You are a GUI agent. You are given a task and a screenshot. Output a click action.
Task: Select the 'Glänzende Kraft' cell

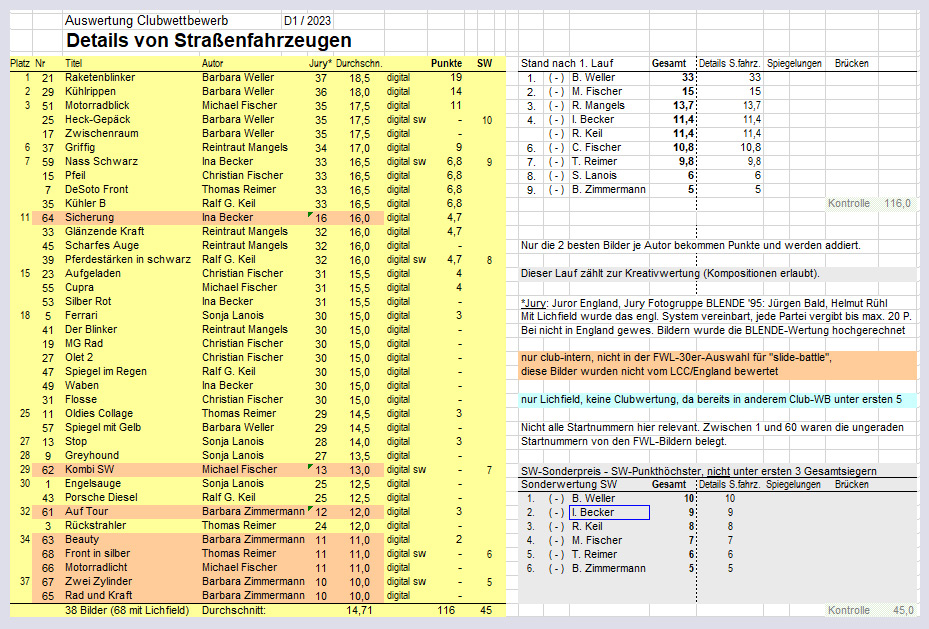click(x=105, y=232)
